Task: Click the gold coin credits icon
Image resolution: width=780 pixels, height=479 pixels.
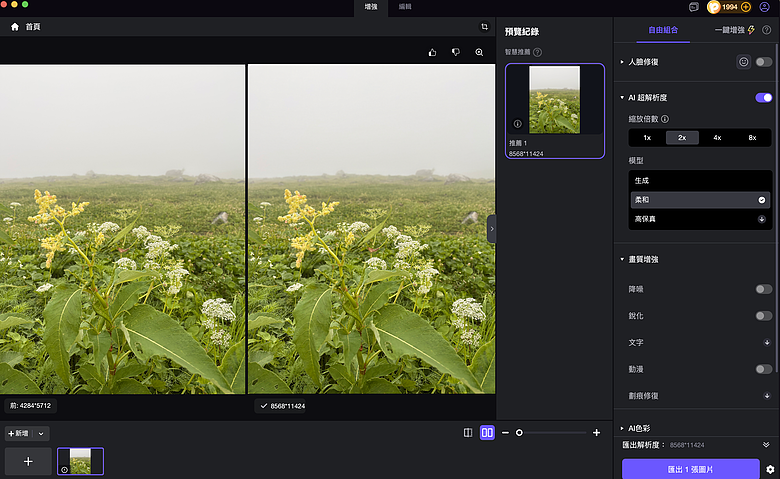Action: 714,7
